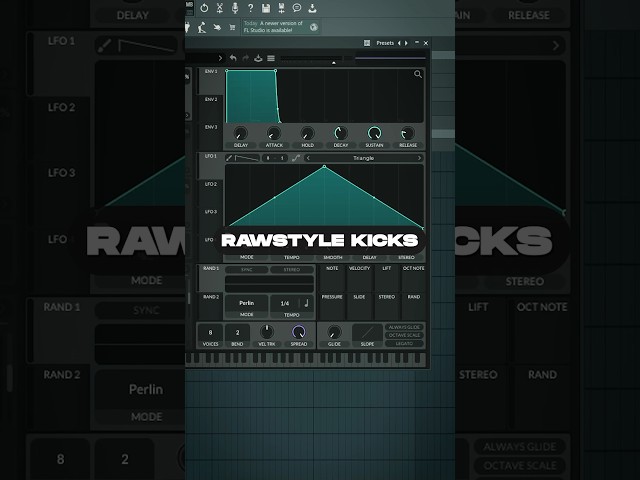
Task: Open the shopping cart icon
Action: click(232, 27)
